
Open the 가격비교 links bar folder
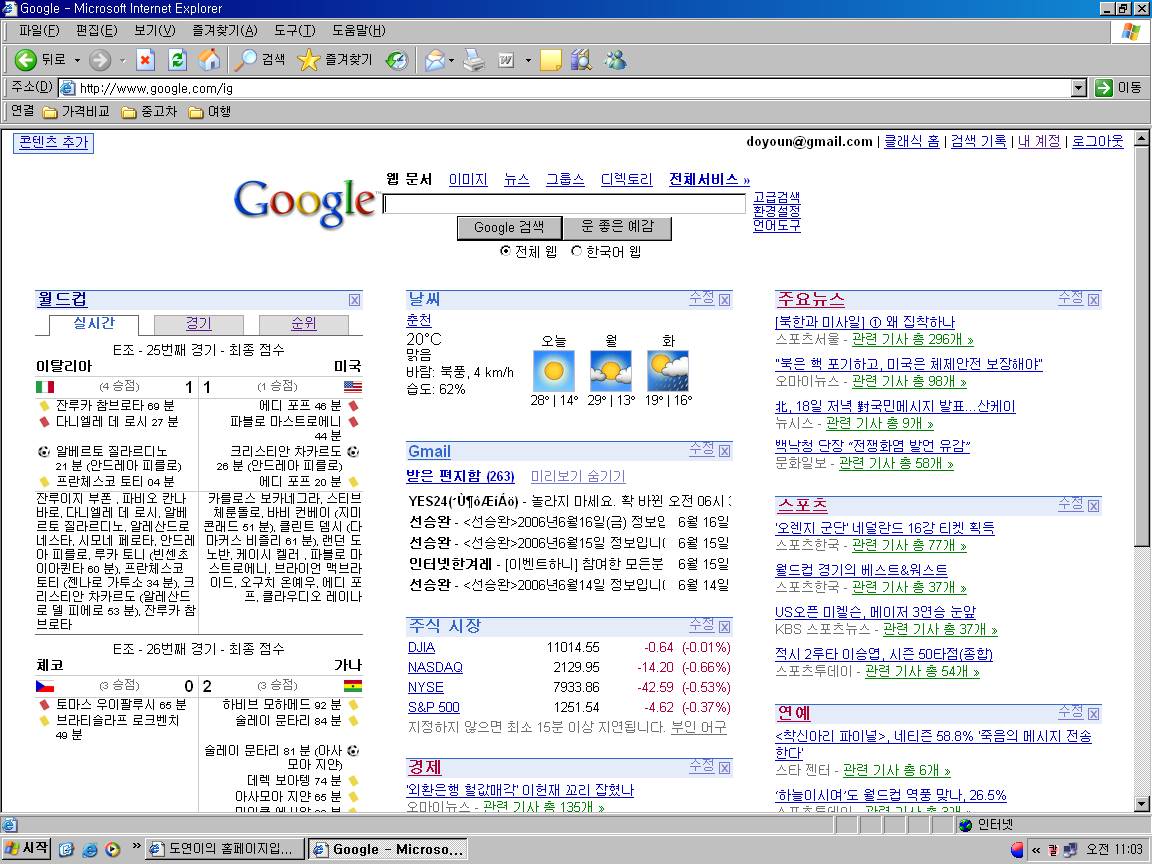pos(76,112)
